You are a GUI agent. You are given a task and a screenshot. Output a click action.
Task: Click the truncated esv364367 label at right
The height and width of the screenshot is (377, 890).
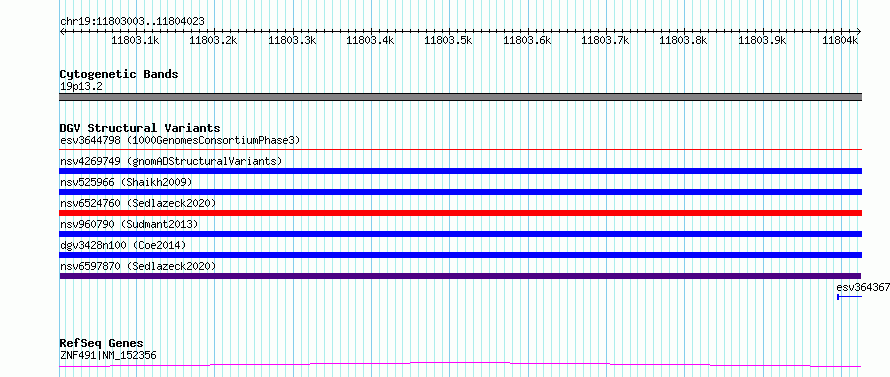(x=863, y=287)
